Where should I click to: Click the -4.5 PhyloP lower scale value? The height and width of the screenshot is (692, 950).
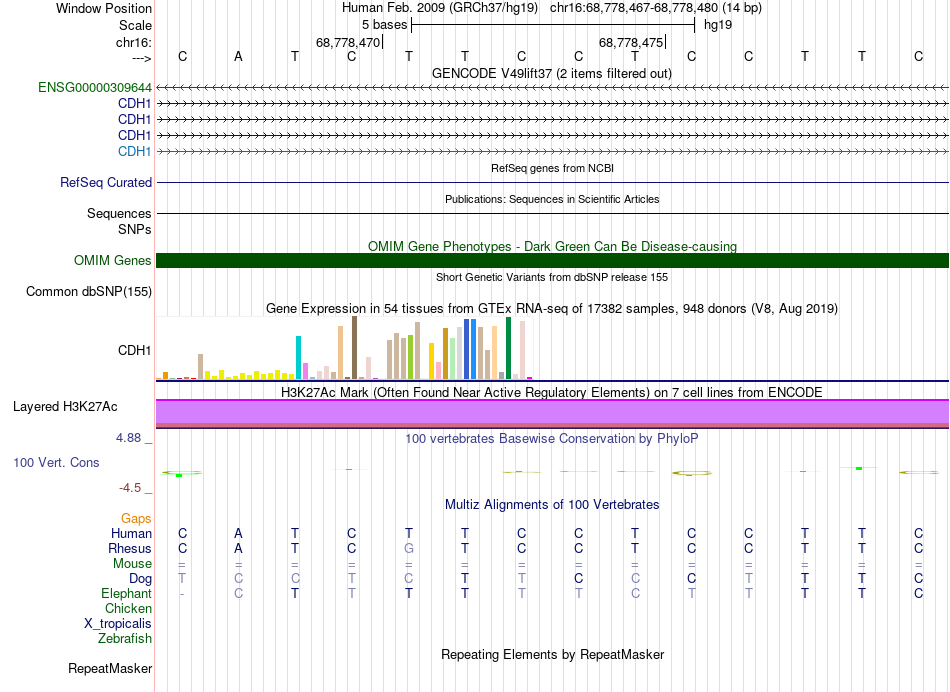click(x=130, y=488)
